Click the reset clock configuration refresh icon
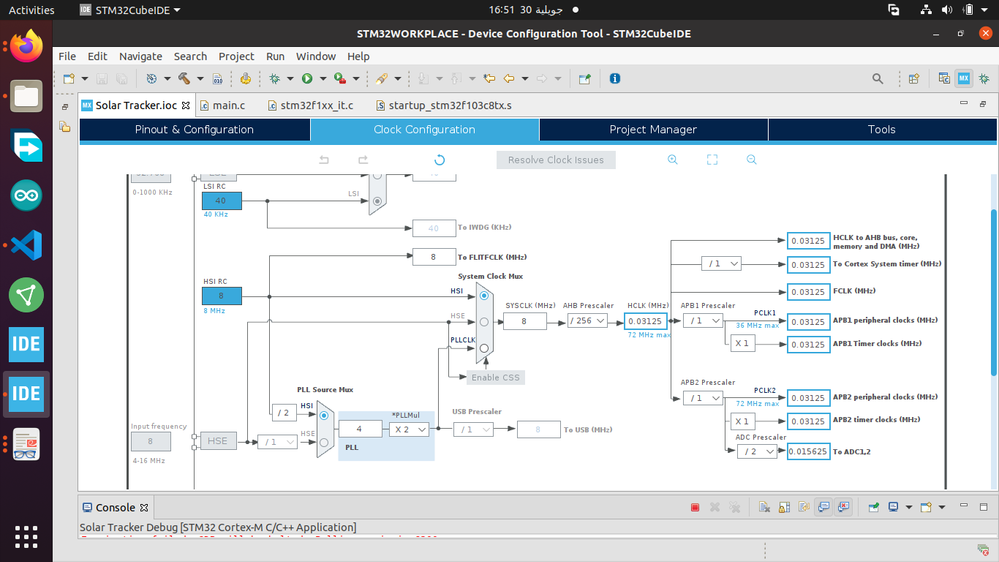This screenshot has width=999, height=562. pos(439,160)
